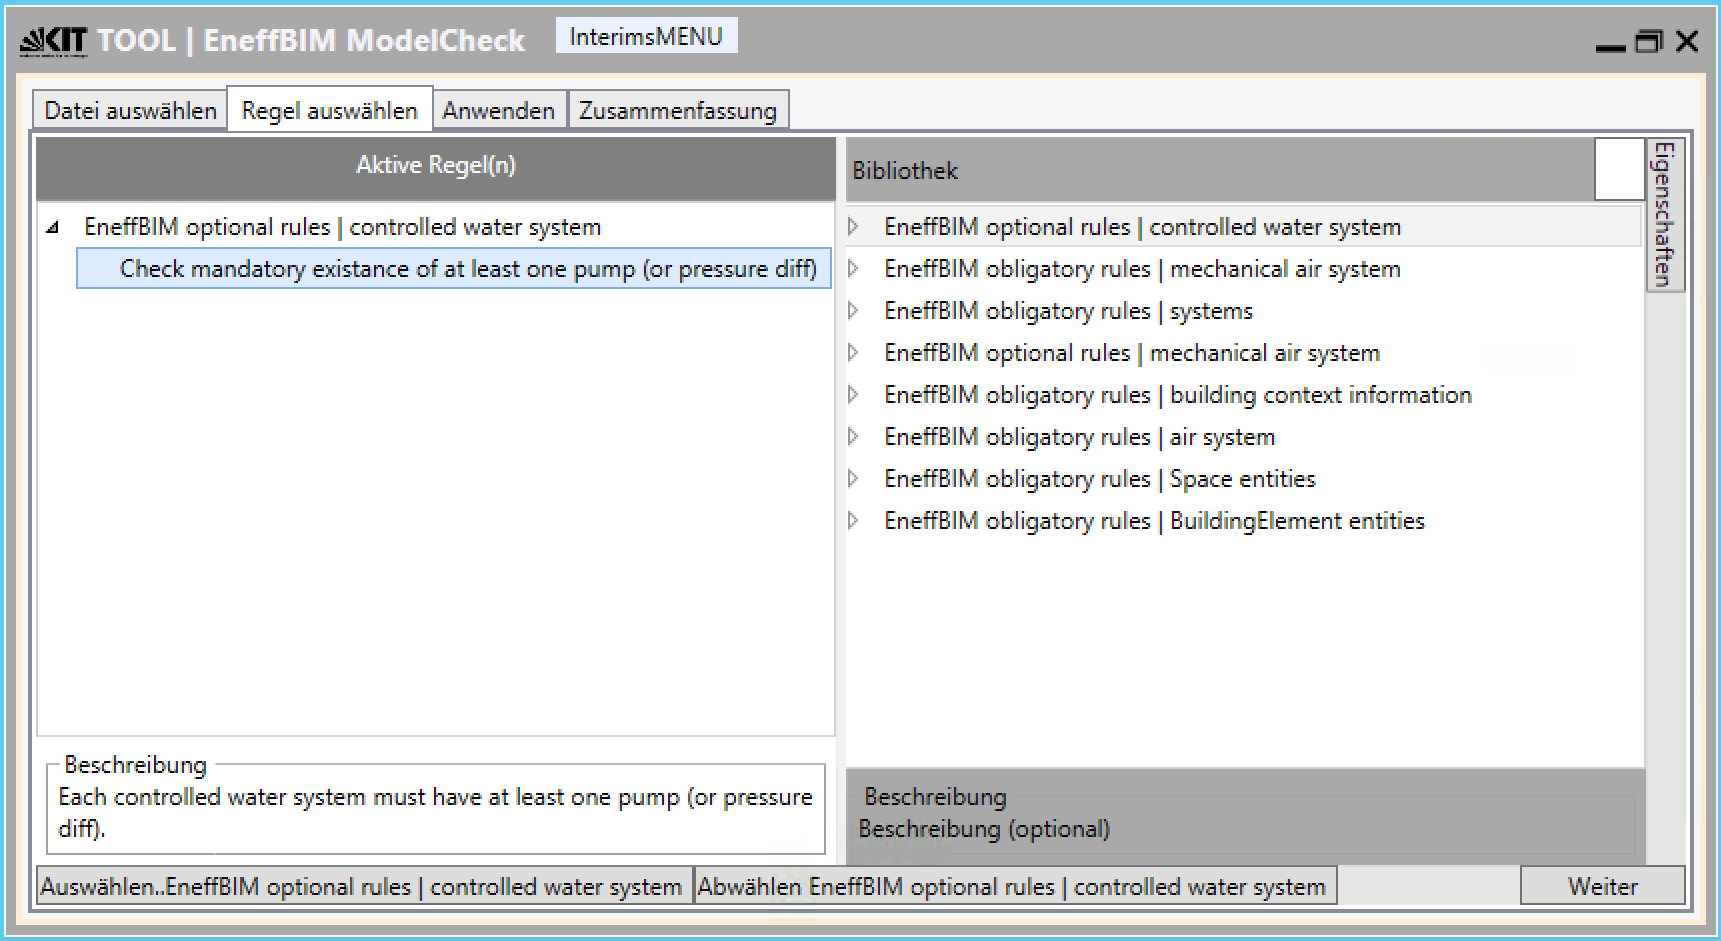Click the KIT logo in title bar
Screen dimensions: 1721x941
coord(54,41)
